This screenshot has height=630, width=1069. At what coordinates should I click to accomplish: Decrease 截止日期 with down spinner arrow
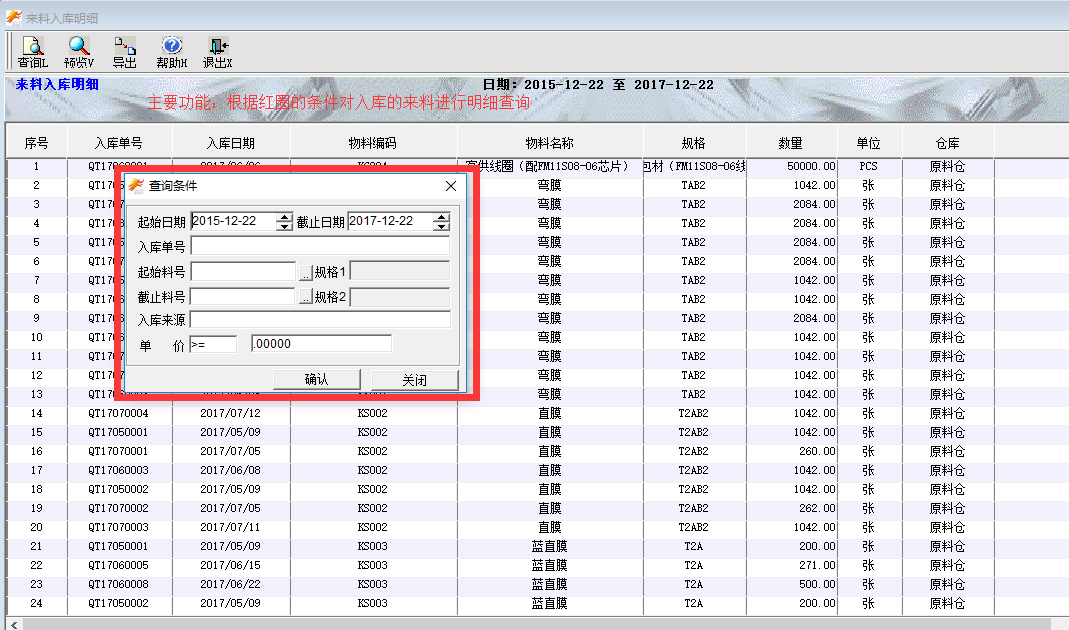coord(442,226)
